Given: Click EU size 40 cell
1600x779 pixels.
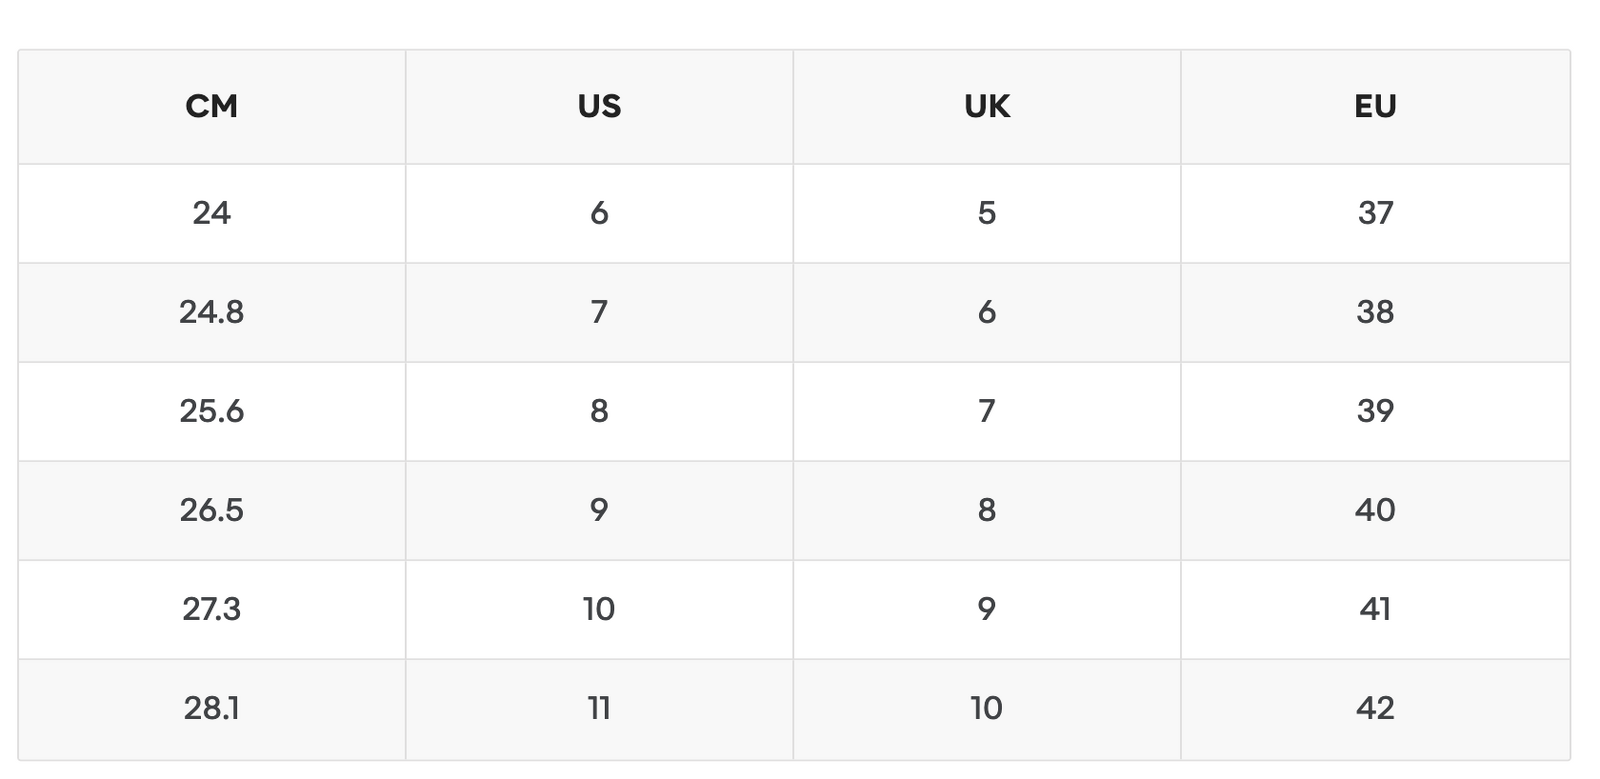Looking at the screenshot, I should [1375, 510].
